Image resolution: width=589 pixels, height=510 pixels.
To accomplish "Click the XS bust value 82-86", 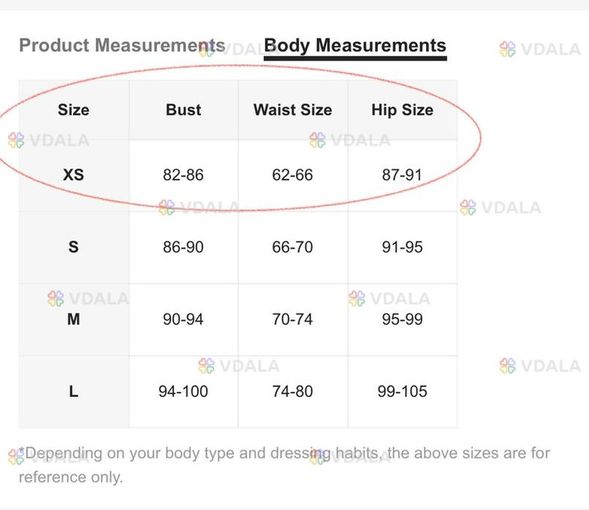I will pyautogui.click(x=183, y=175).
